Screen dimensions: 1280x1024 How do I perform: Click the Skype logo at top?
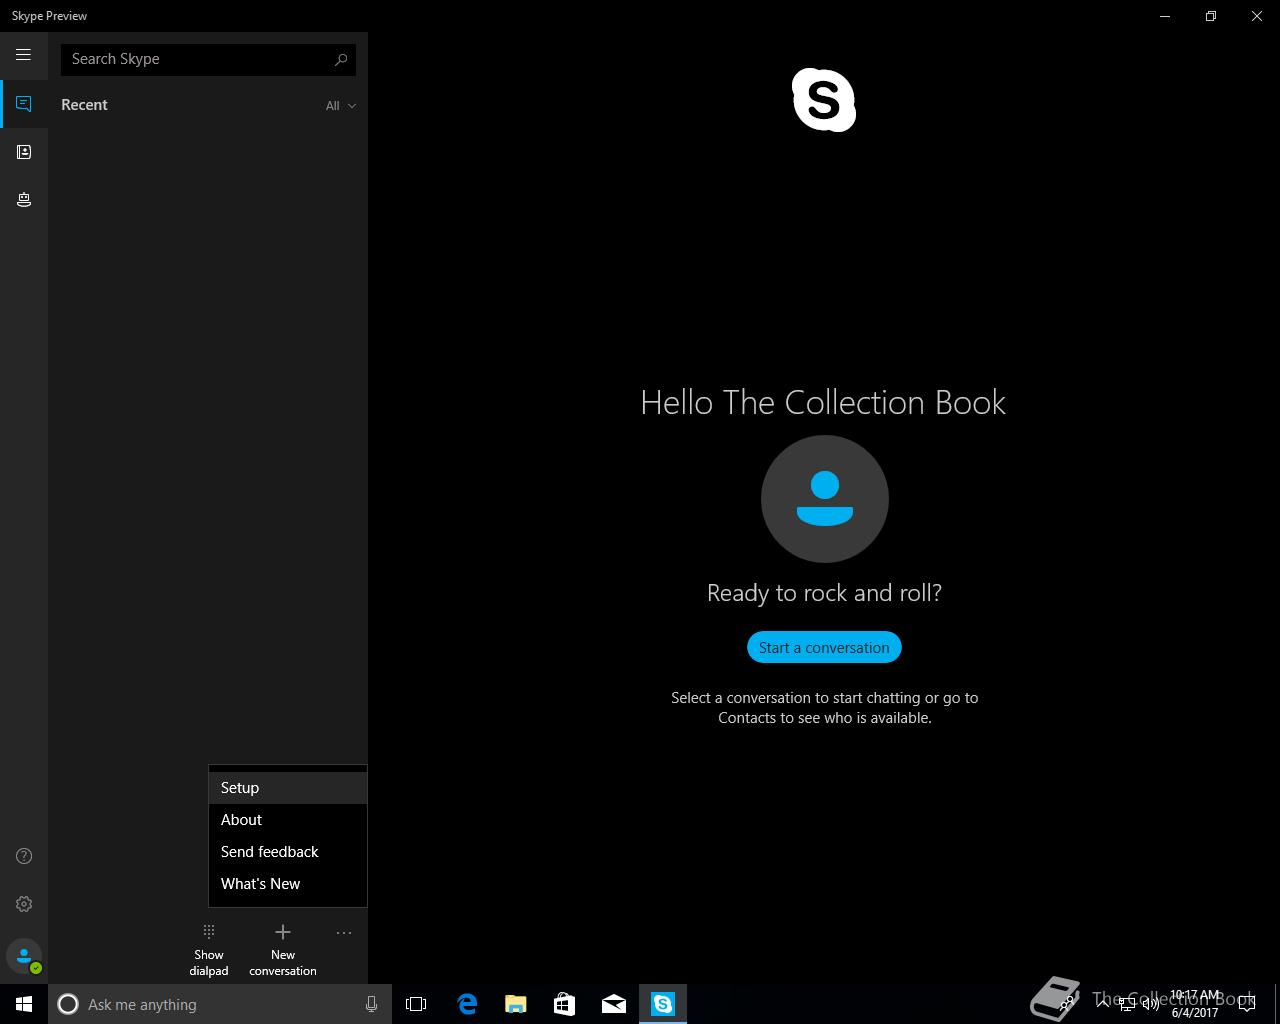pyautogui.click(x=824, y=100)
